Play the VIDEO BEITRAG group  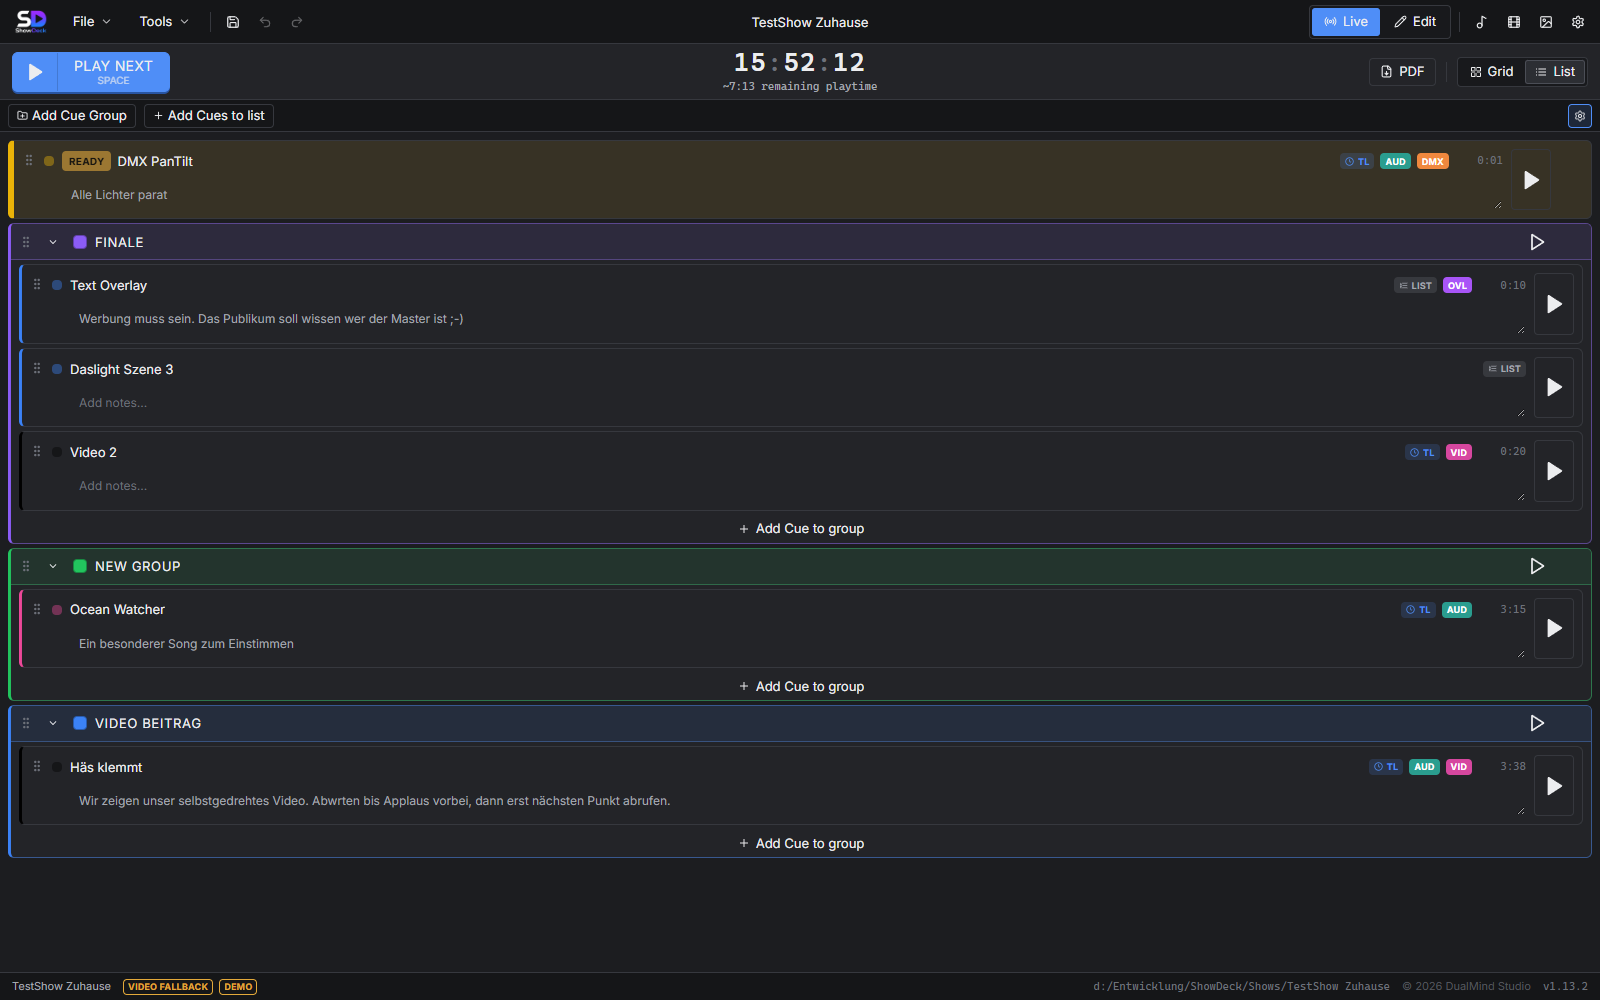(1537, 723)
